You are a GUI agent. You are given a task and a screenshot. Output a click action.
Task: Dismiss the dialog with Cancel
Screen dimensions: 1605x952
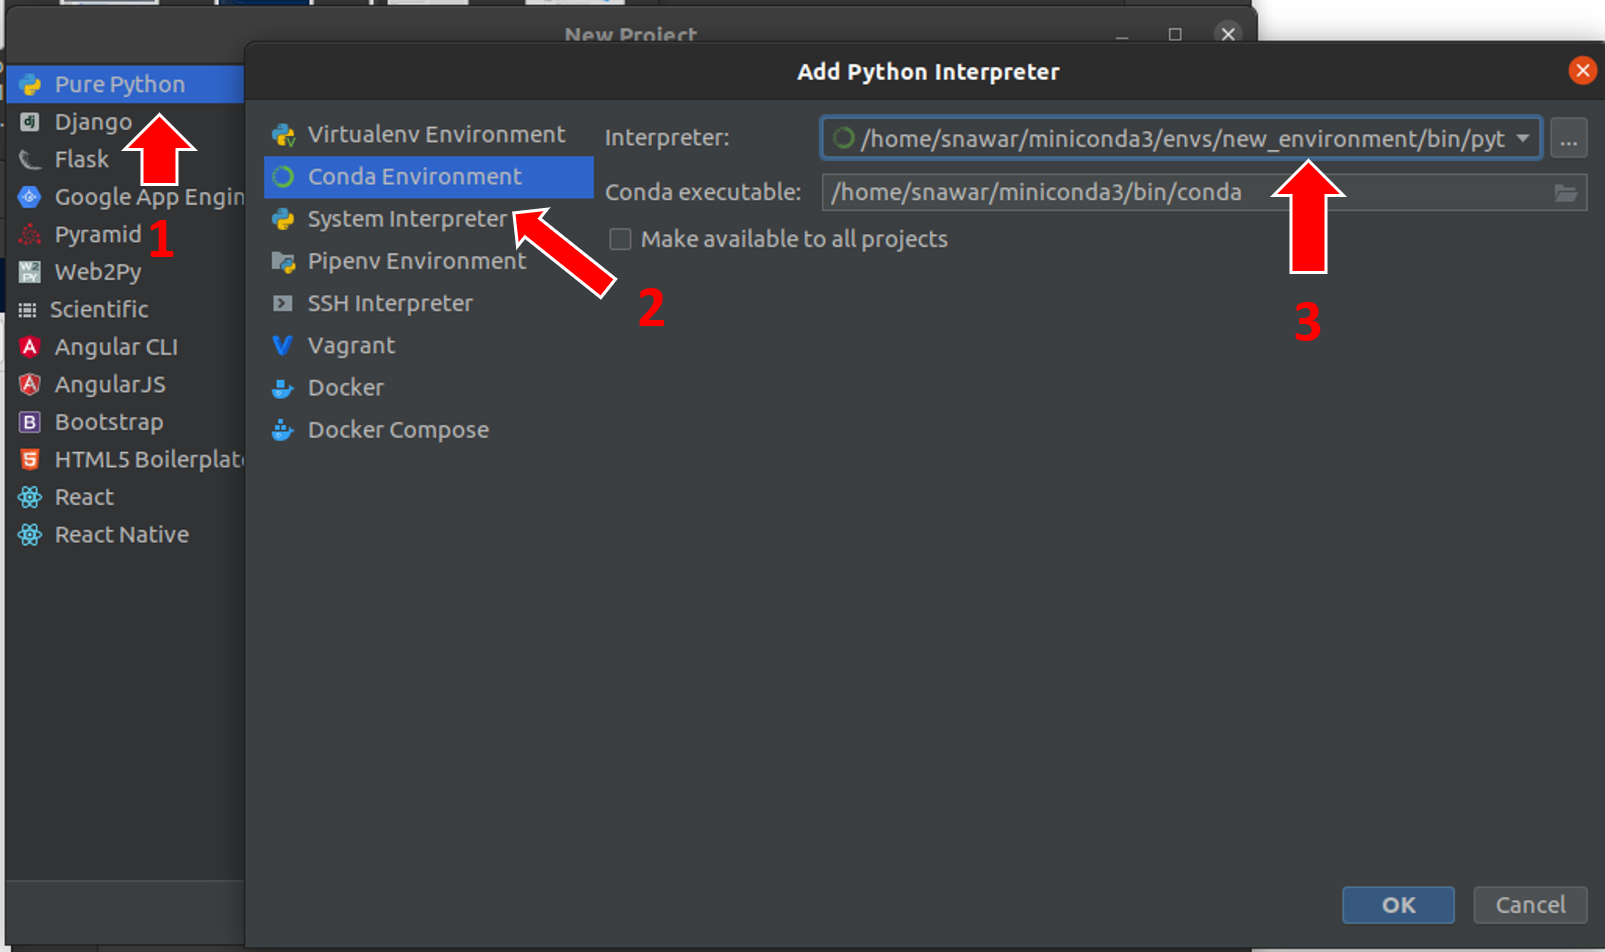tap(1530, 905)
